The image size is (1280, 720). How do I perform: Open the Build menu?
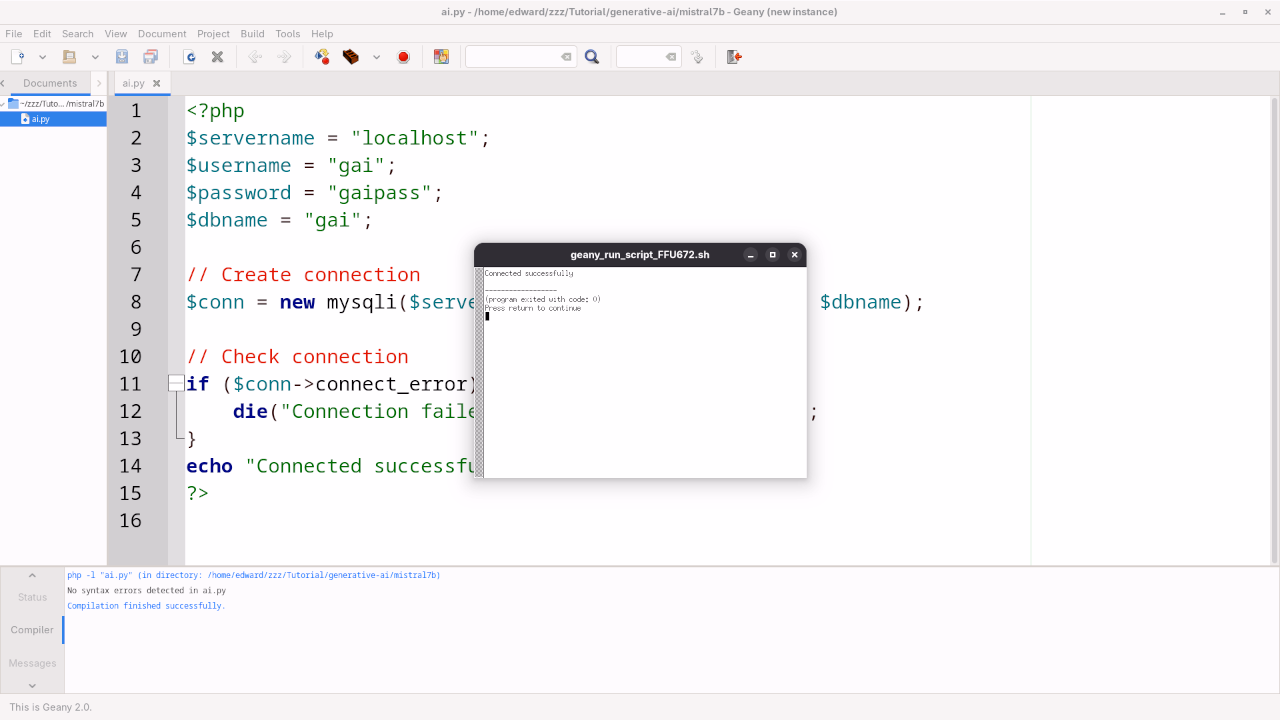(x=252, y=34)
